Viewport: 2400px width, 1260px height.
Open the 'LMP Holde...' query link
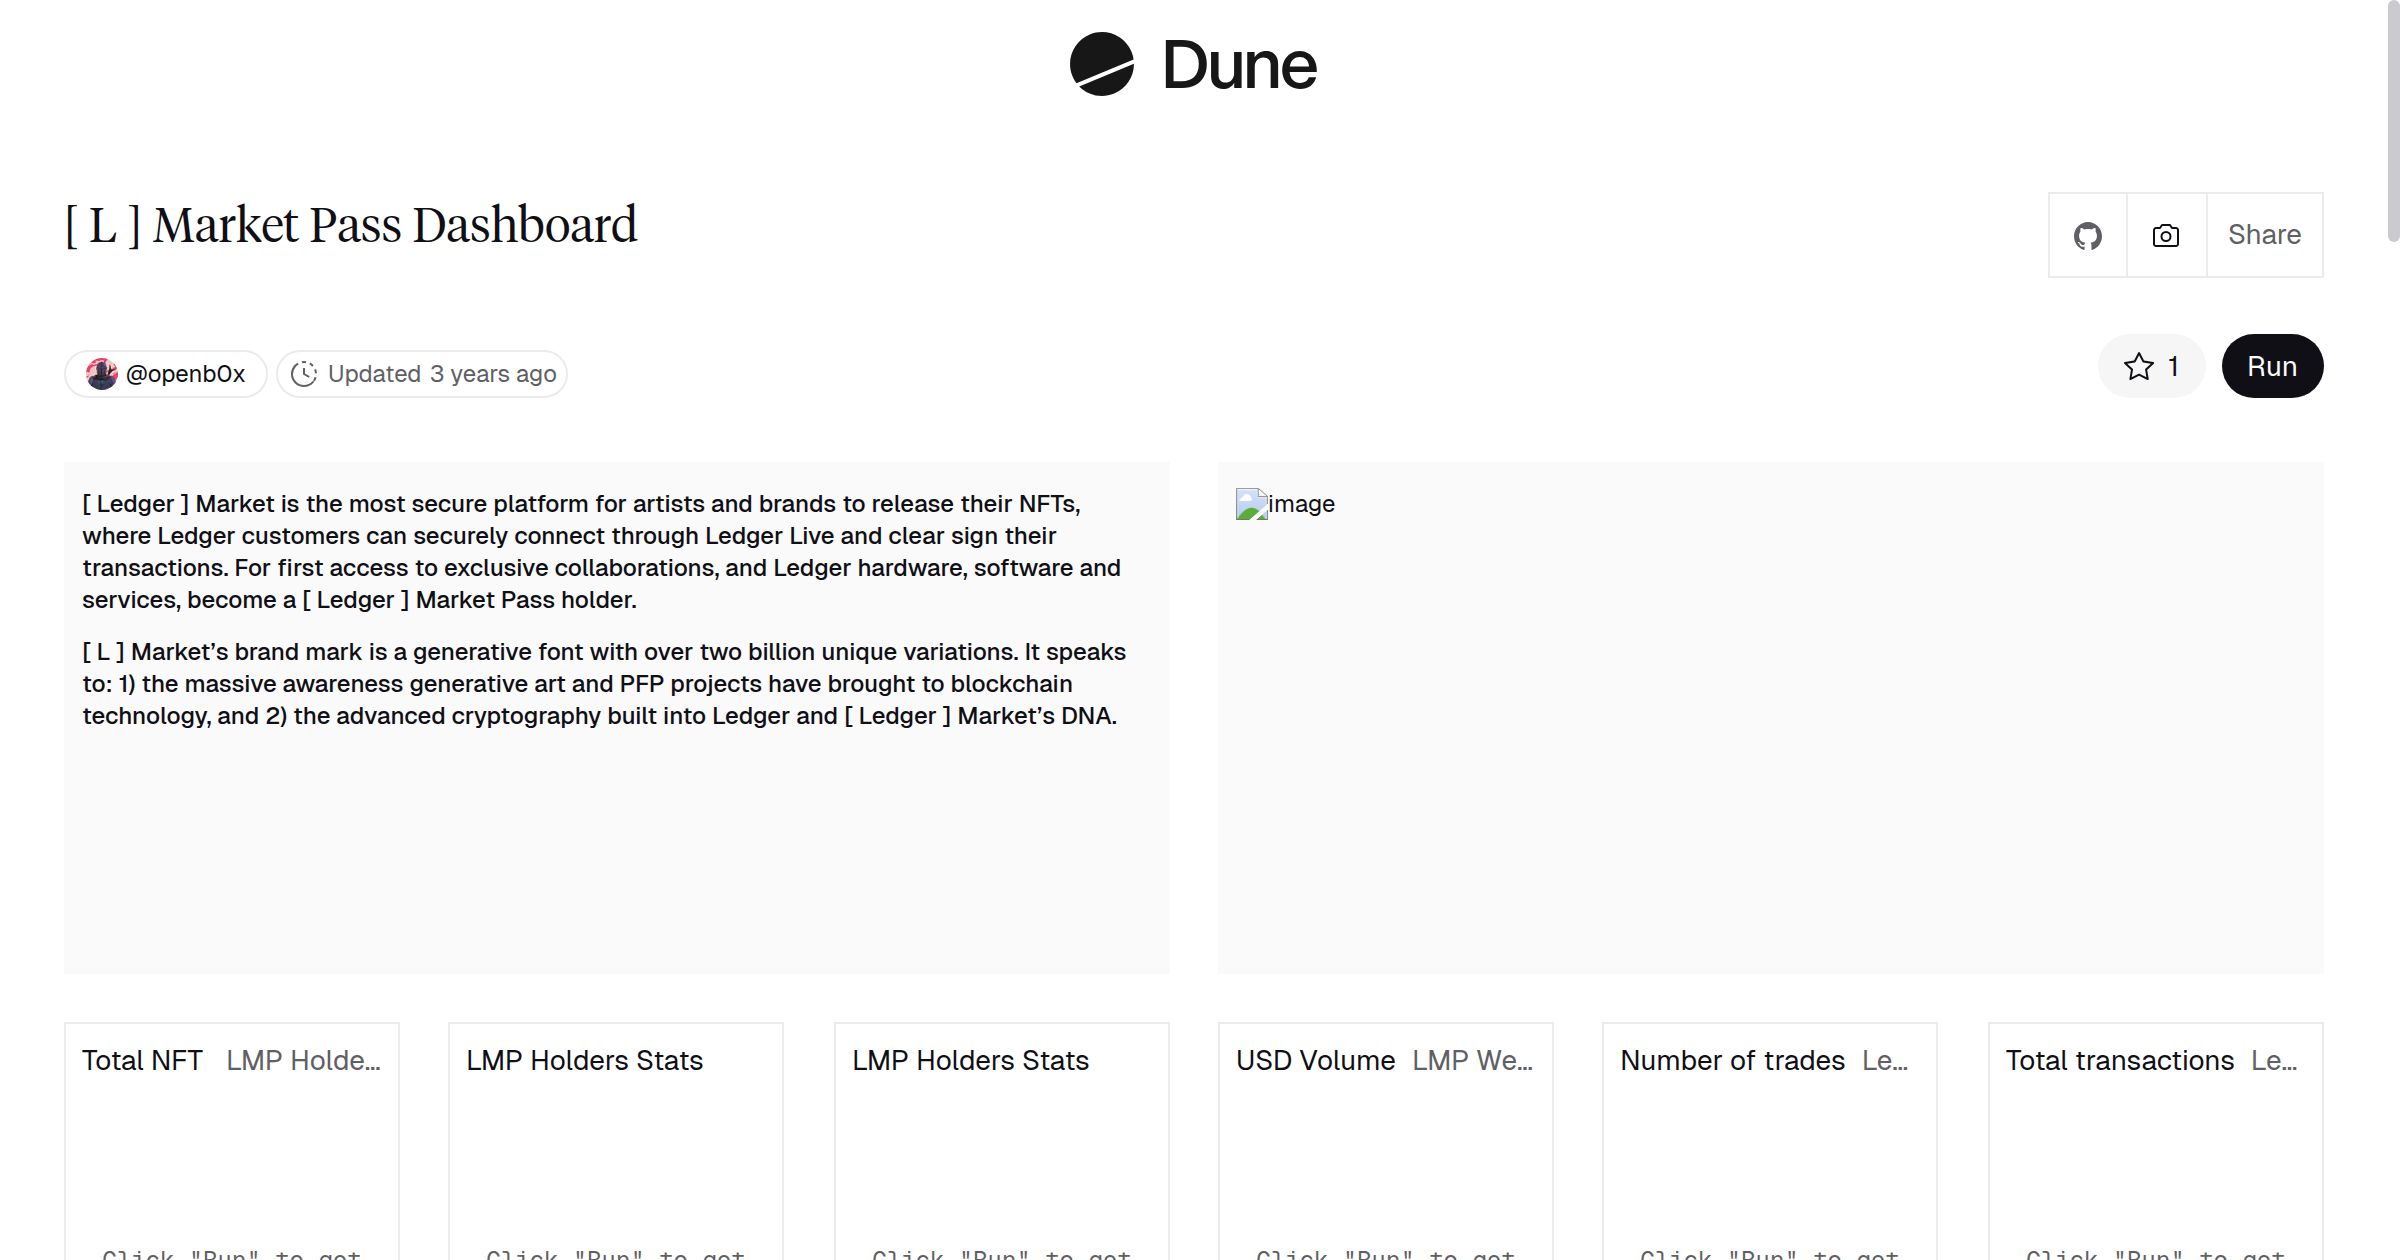[x=305, y=1060]
